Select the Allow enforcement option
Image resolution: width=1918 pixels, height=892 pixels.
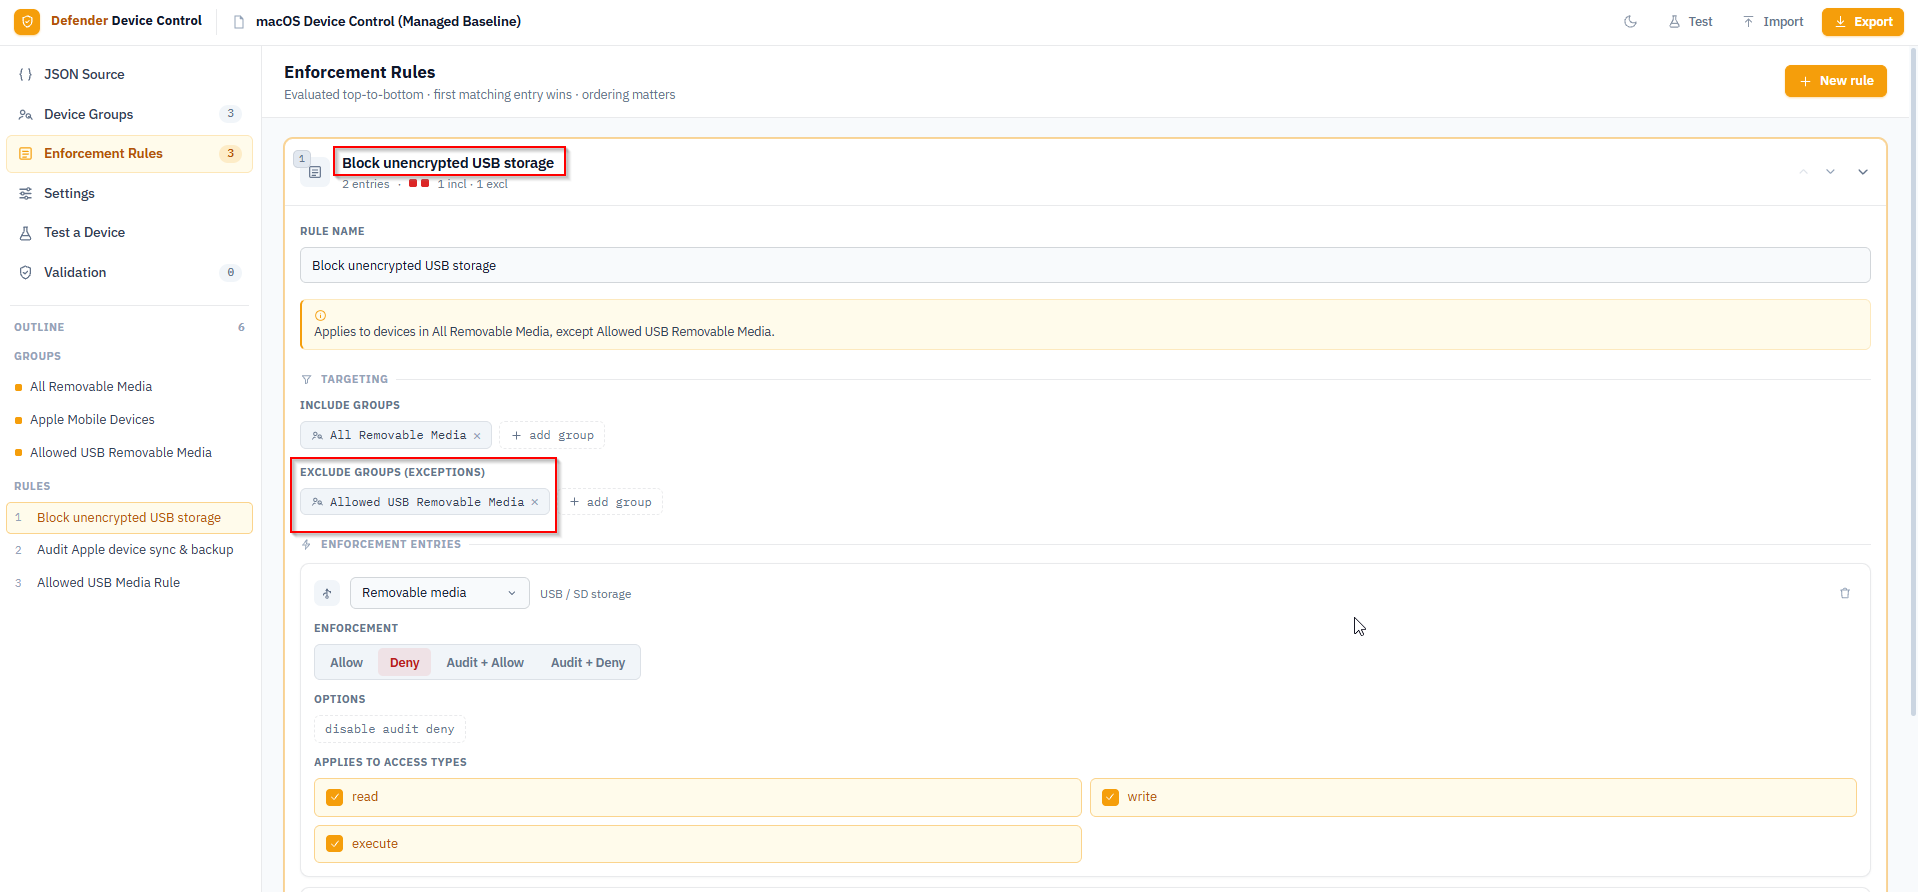coord(347,662)
